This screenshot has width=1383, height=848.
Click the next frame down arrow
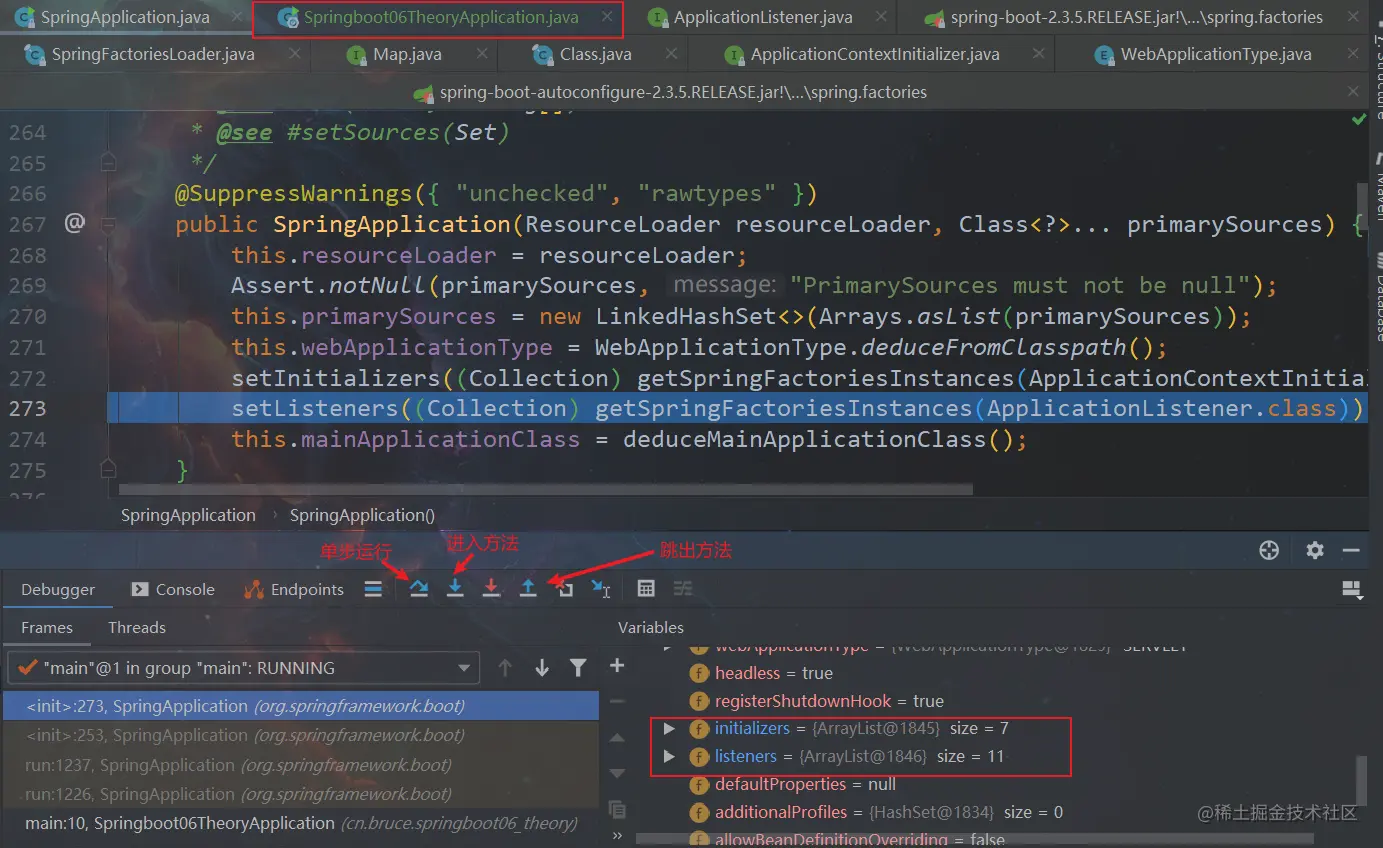(x=542, y=668)
